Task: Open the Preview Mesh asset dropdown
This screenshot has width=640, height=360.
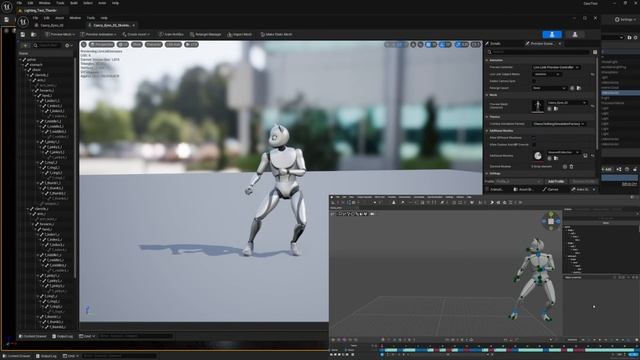Action: click(567, 103)
